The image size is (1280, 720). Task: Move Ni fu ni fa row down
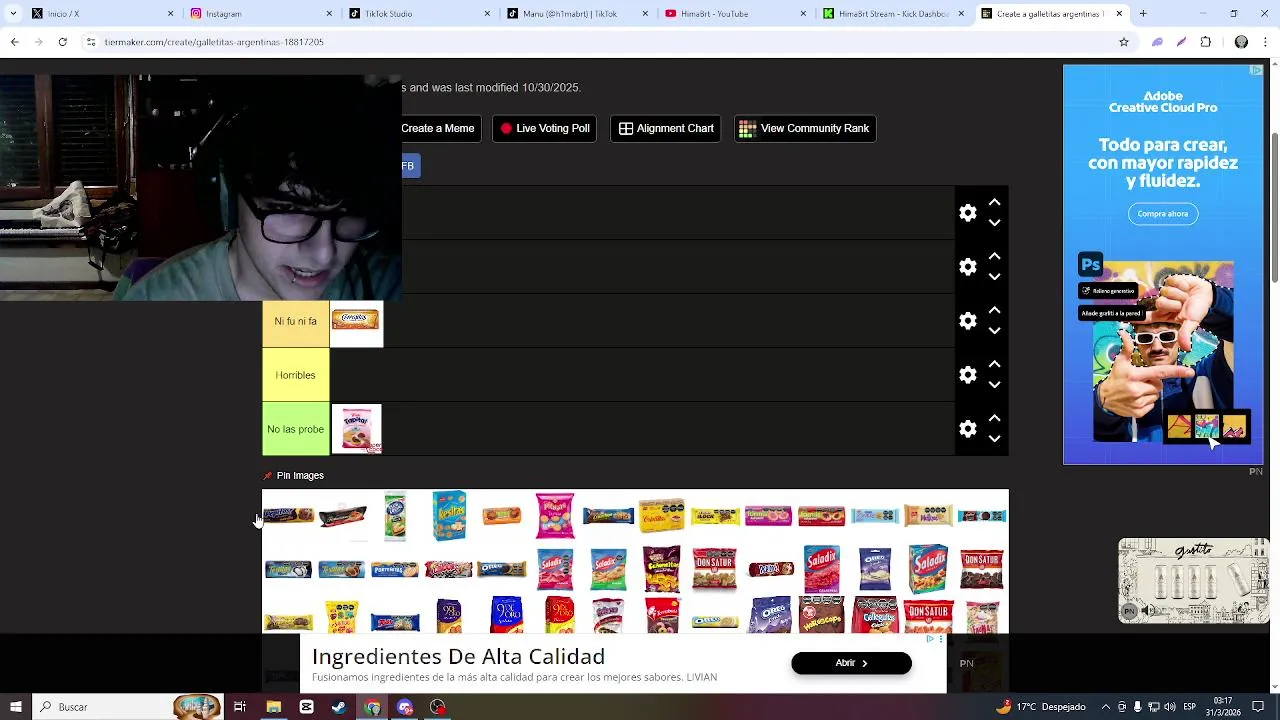click(994, 331)
